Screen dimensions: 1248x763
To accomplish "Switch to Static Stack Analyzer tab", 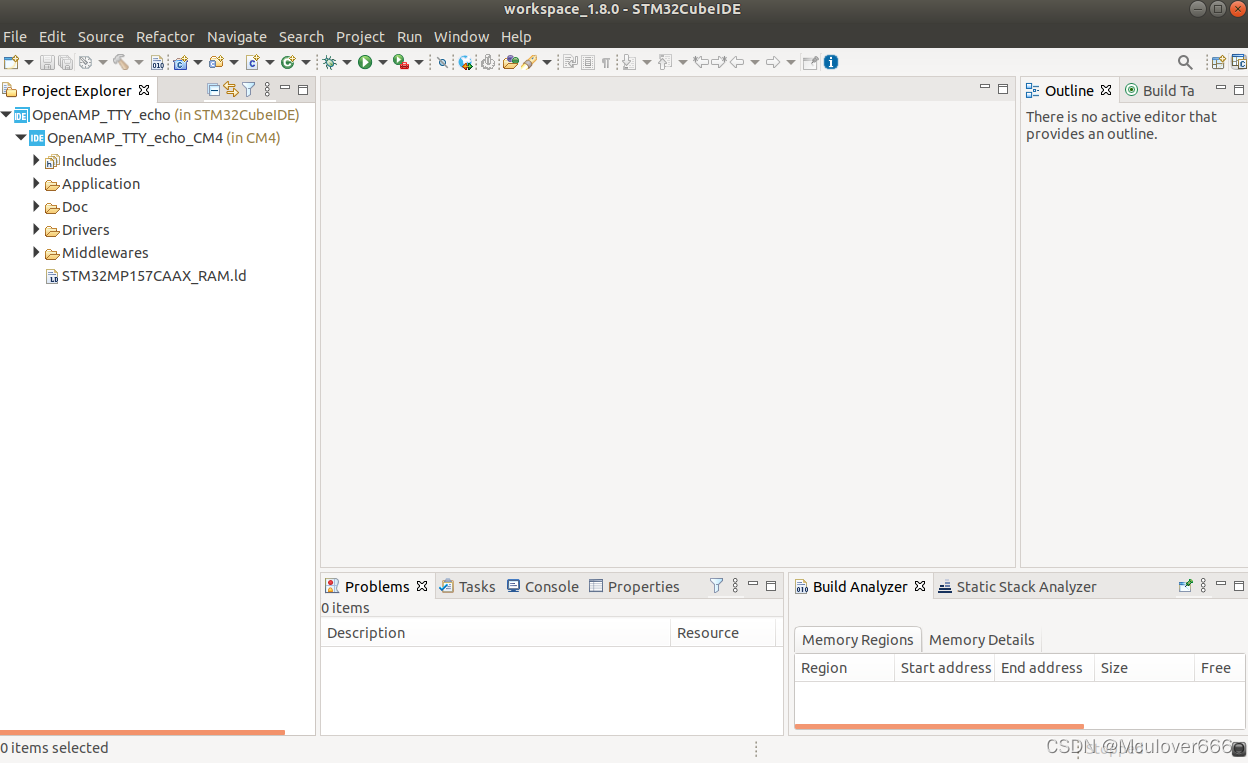I will (1017, 586).
